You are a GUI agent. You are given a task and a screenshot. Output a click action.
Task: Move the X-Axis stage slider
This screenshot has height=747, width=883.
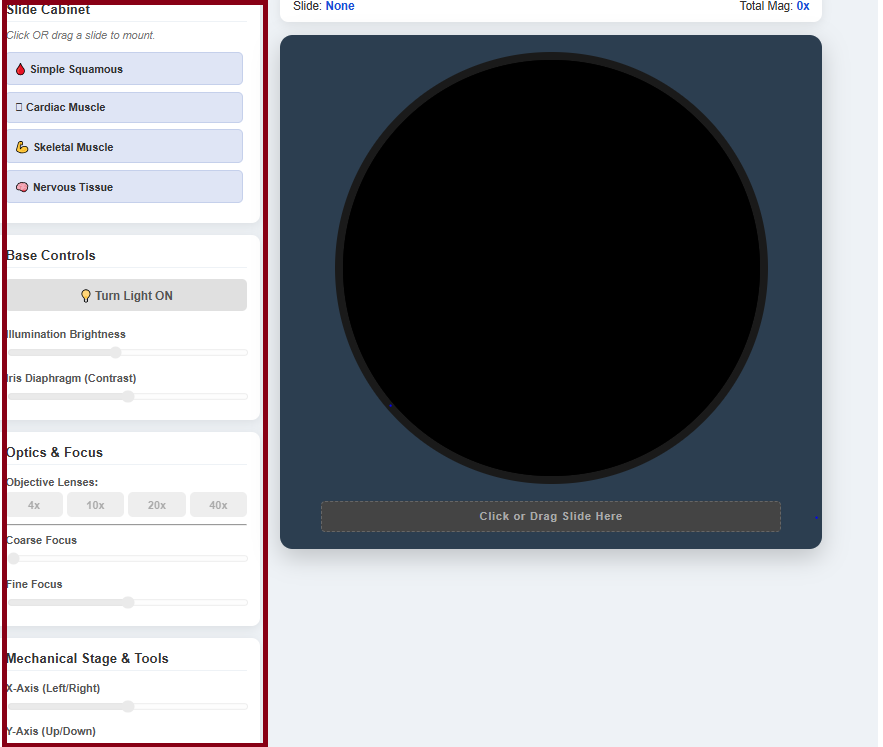(x=128, y=707)
